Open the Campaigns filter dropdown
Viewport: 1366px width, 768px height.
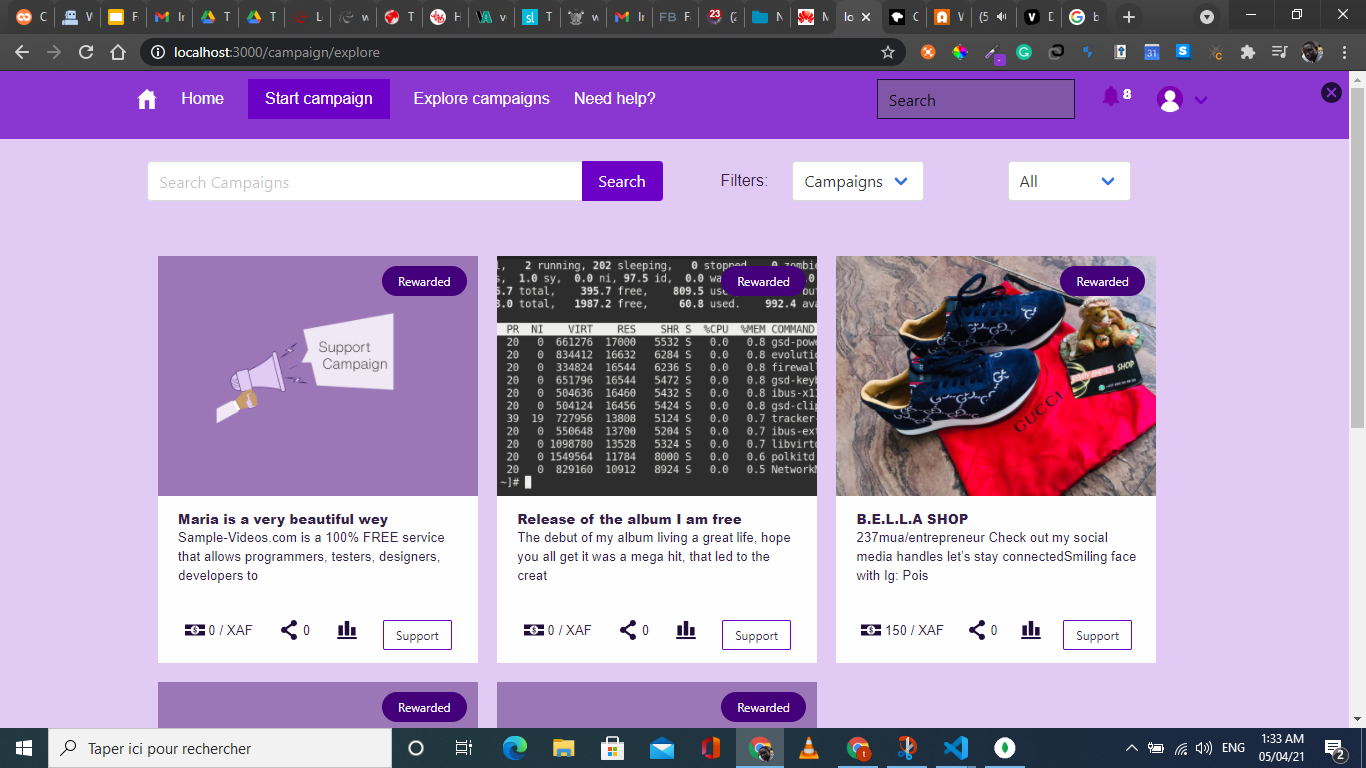coord(857,181)
